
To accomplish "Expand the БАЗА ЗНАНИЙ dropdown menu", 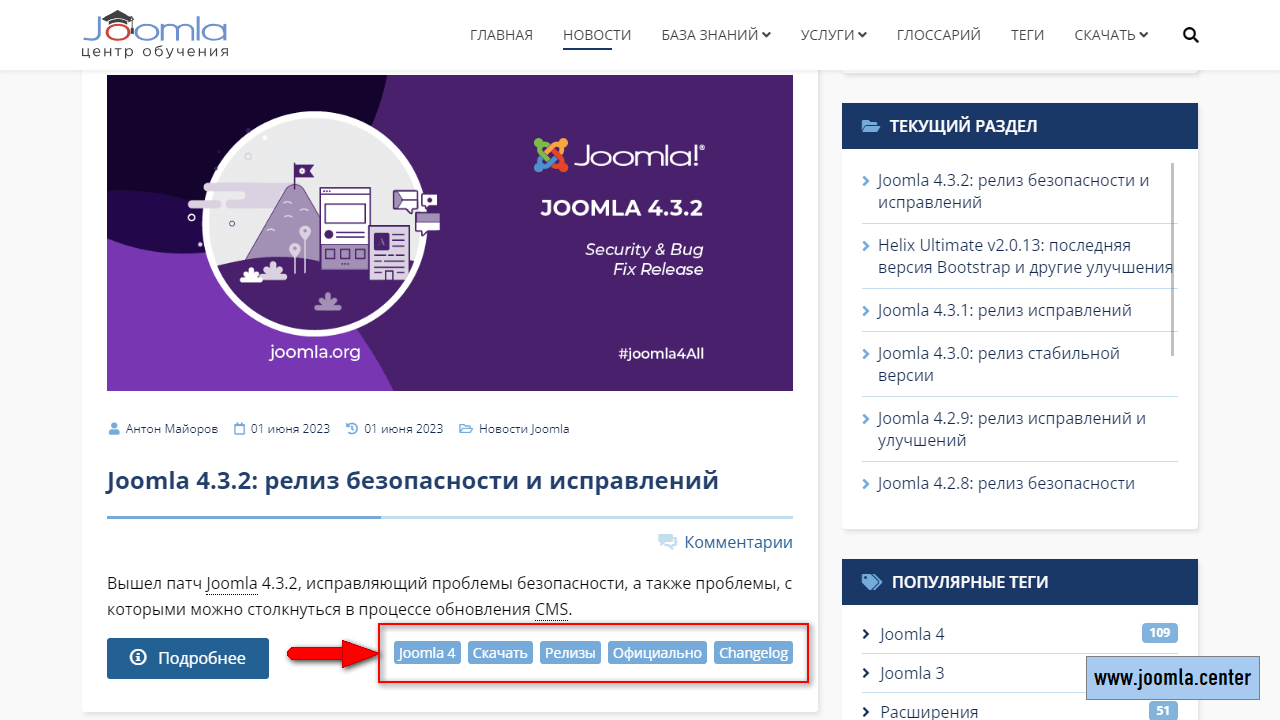I will [715, 34].
